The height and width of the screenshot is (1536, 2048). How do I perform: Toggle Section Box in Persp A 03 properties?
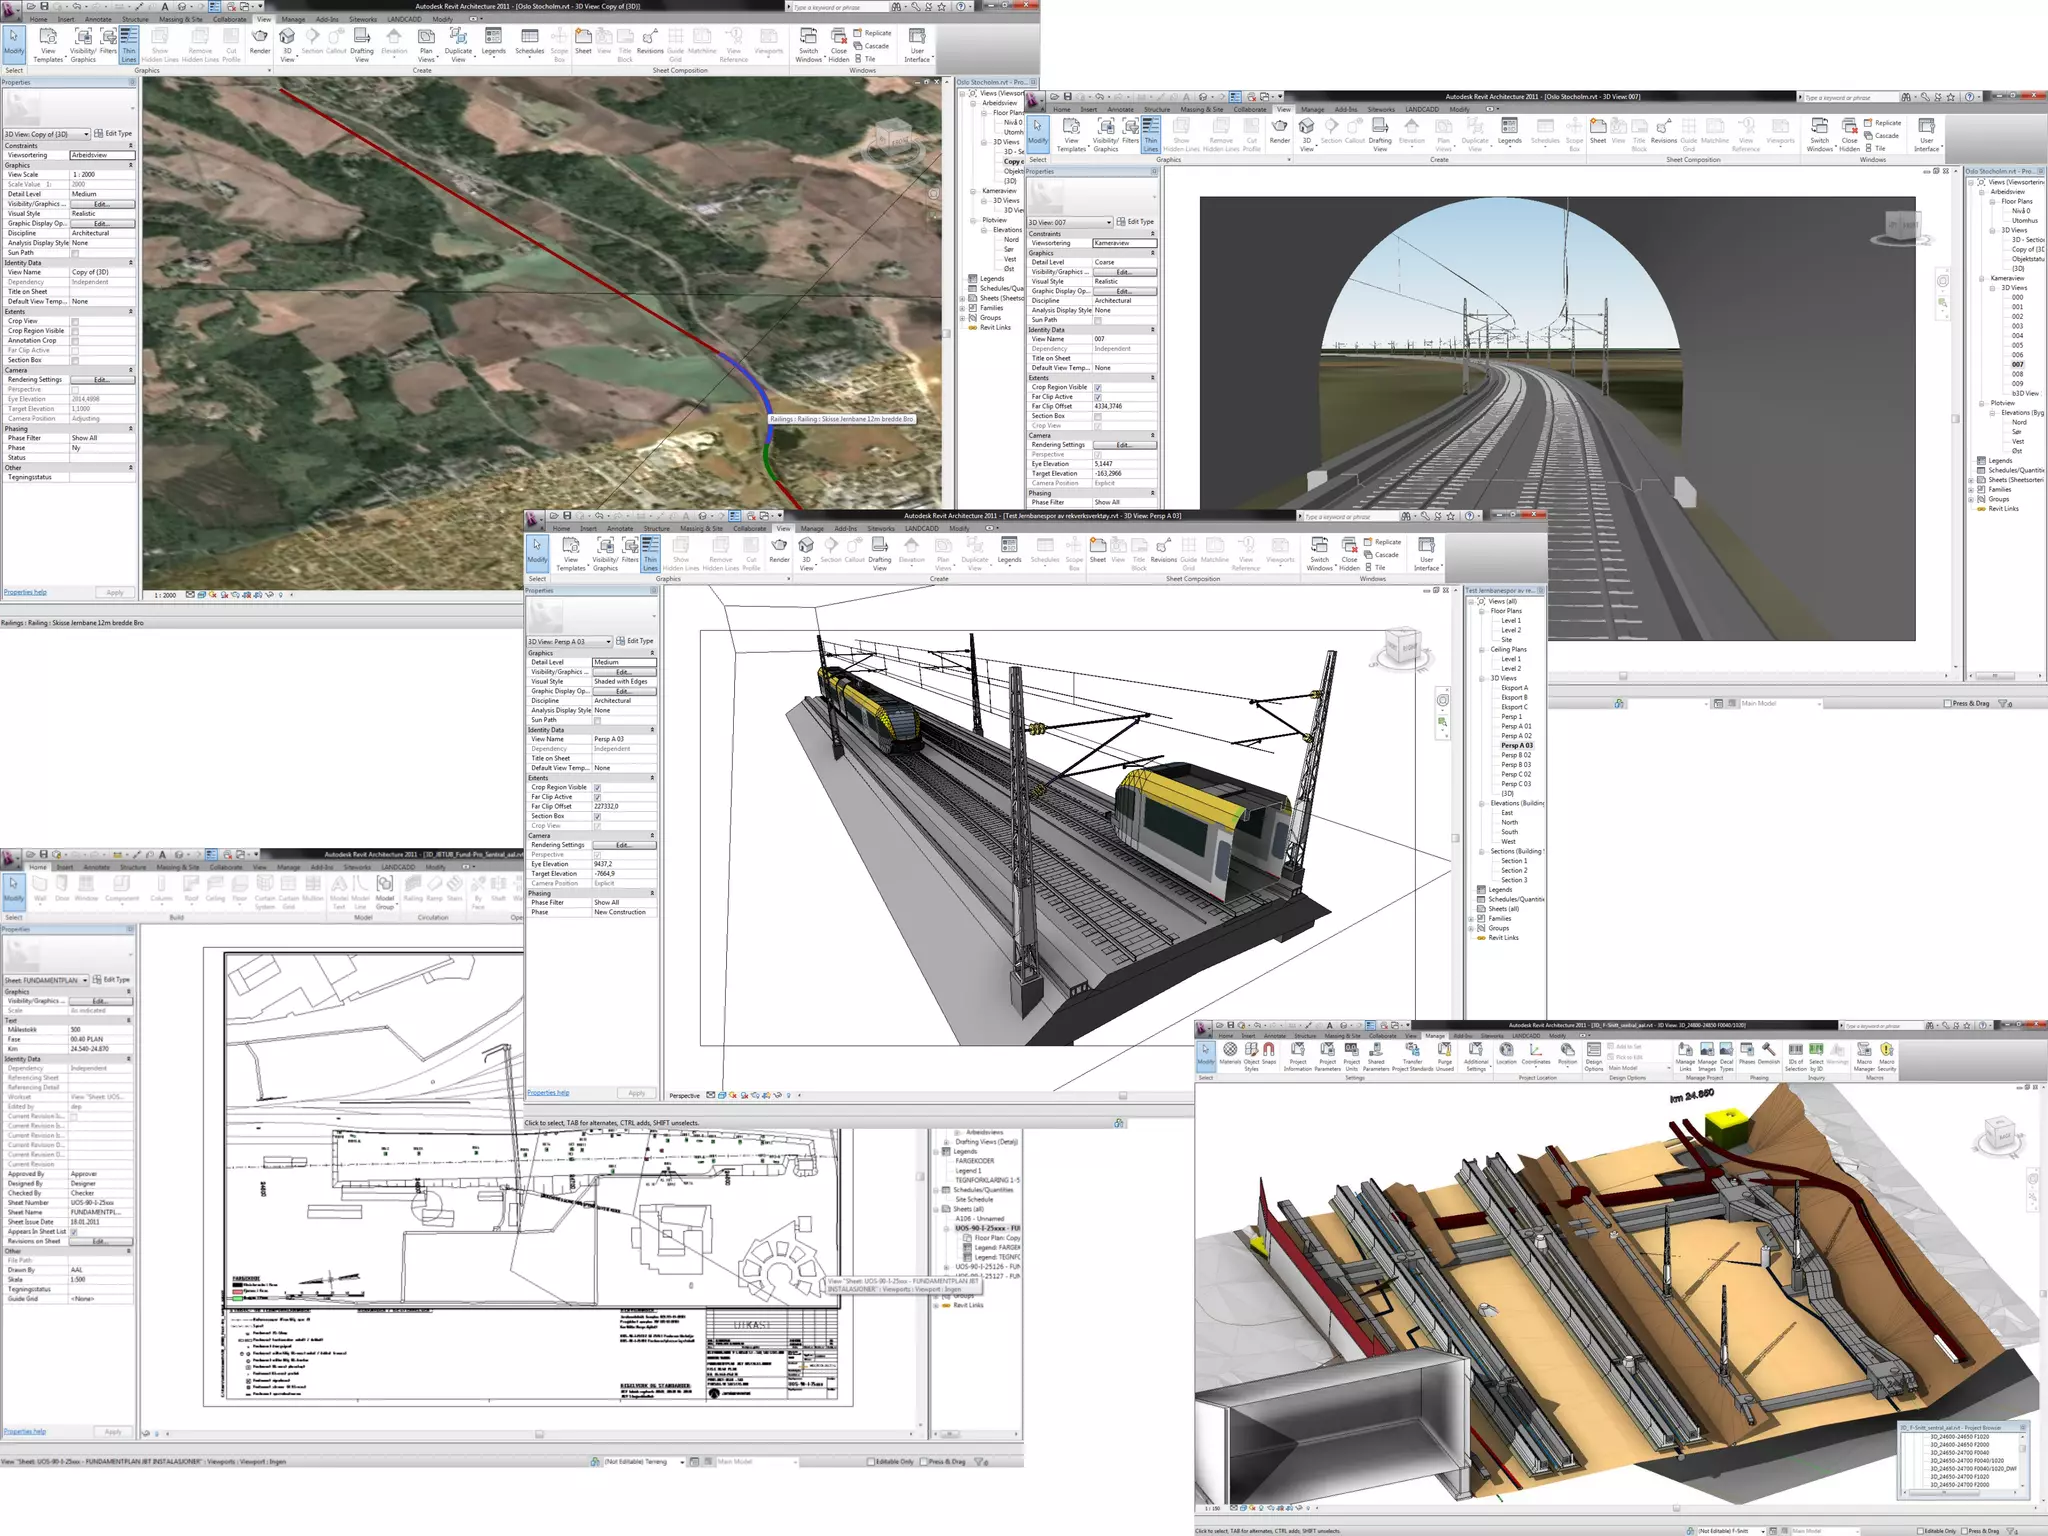coord(597,816)
